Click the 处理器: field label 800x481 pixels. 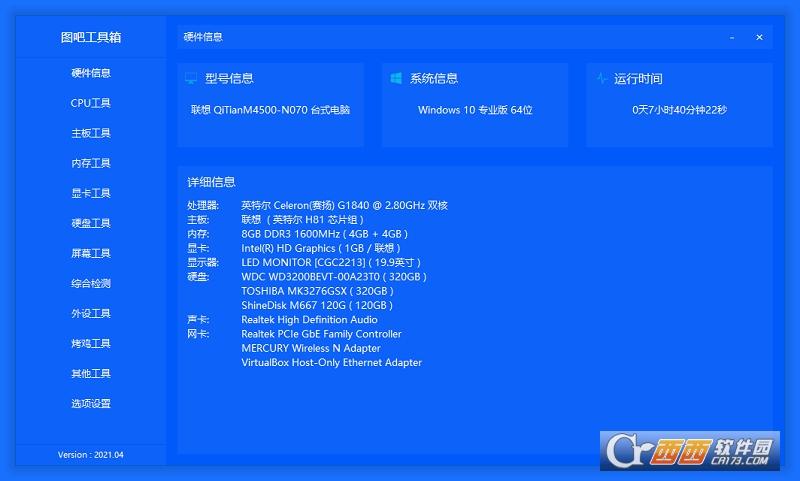[203, 206]
